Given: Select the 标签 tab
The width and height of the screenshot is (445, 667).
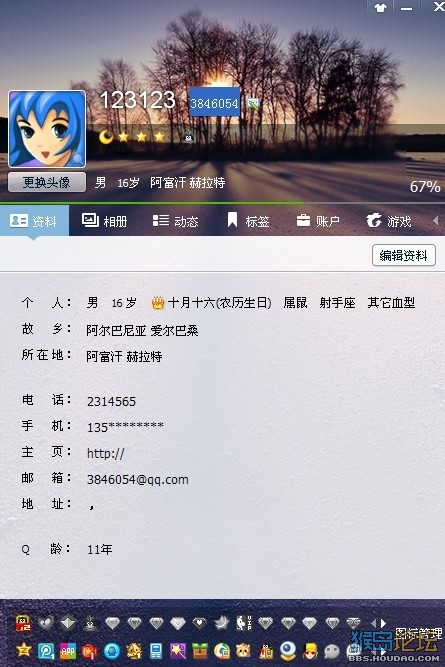Looking at the screenshot, I should (x=248, y=220).
